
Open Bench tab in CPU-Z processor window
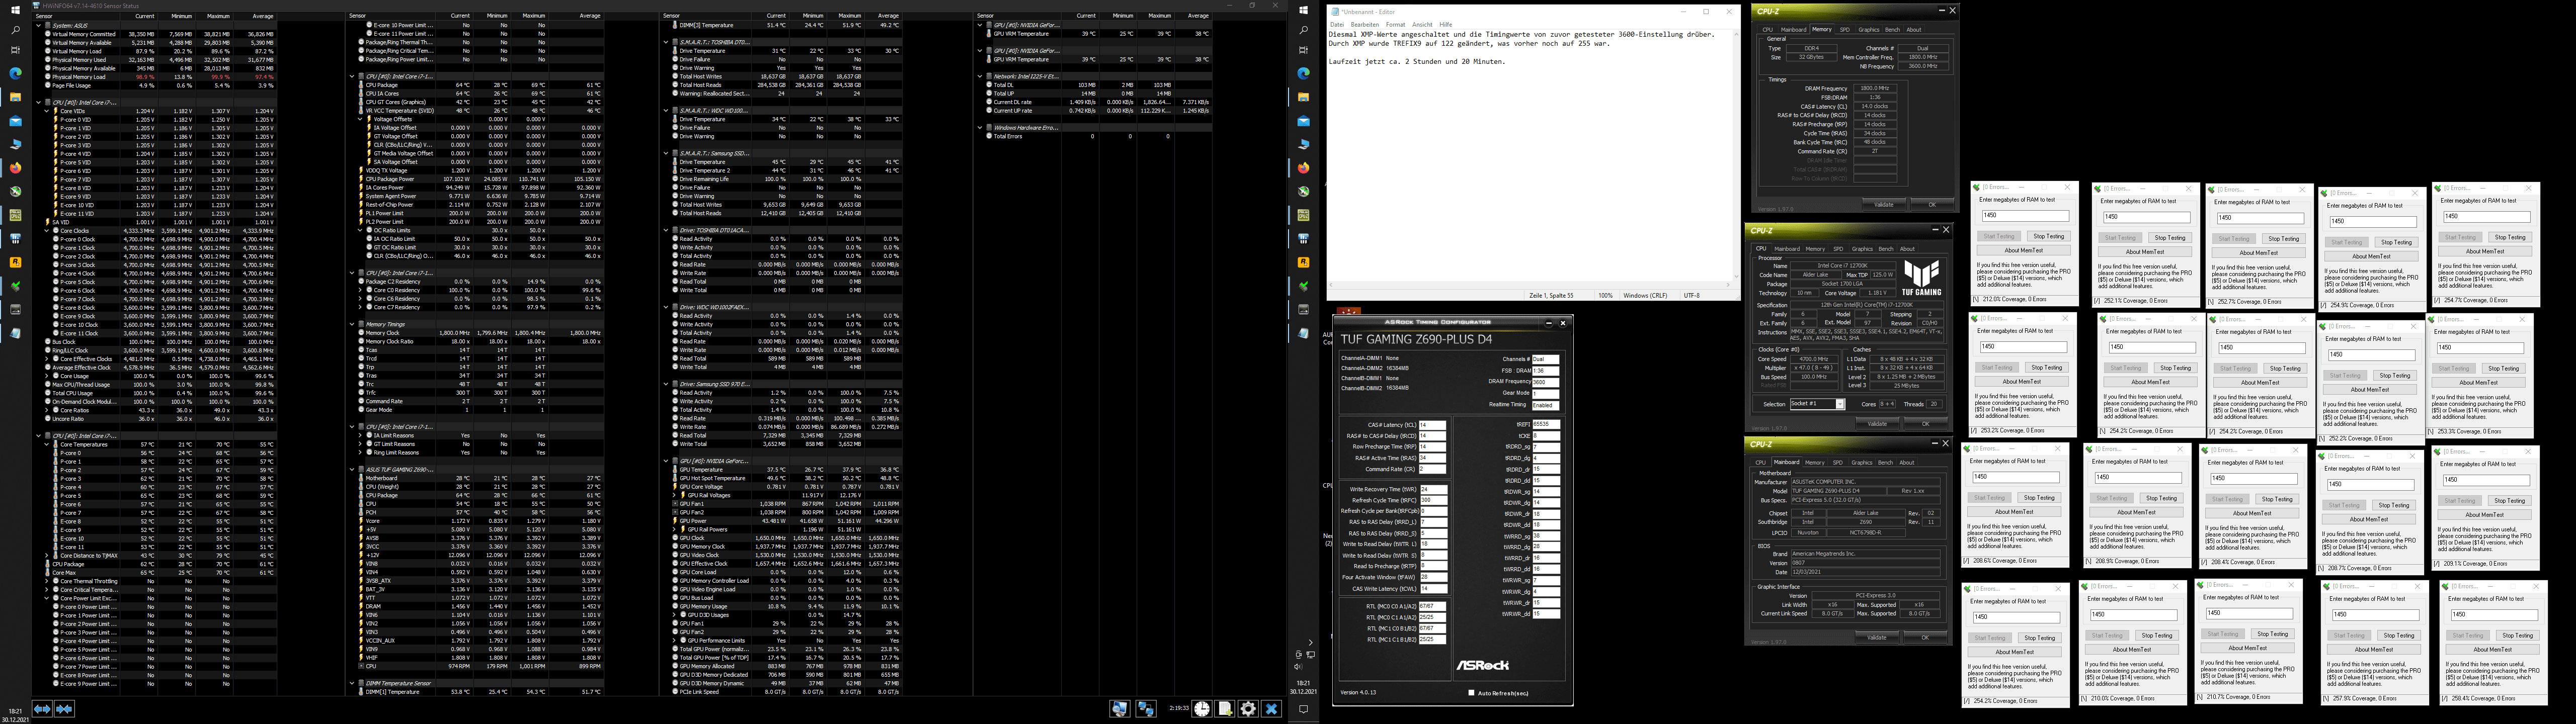[x=1886, y=249]
